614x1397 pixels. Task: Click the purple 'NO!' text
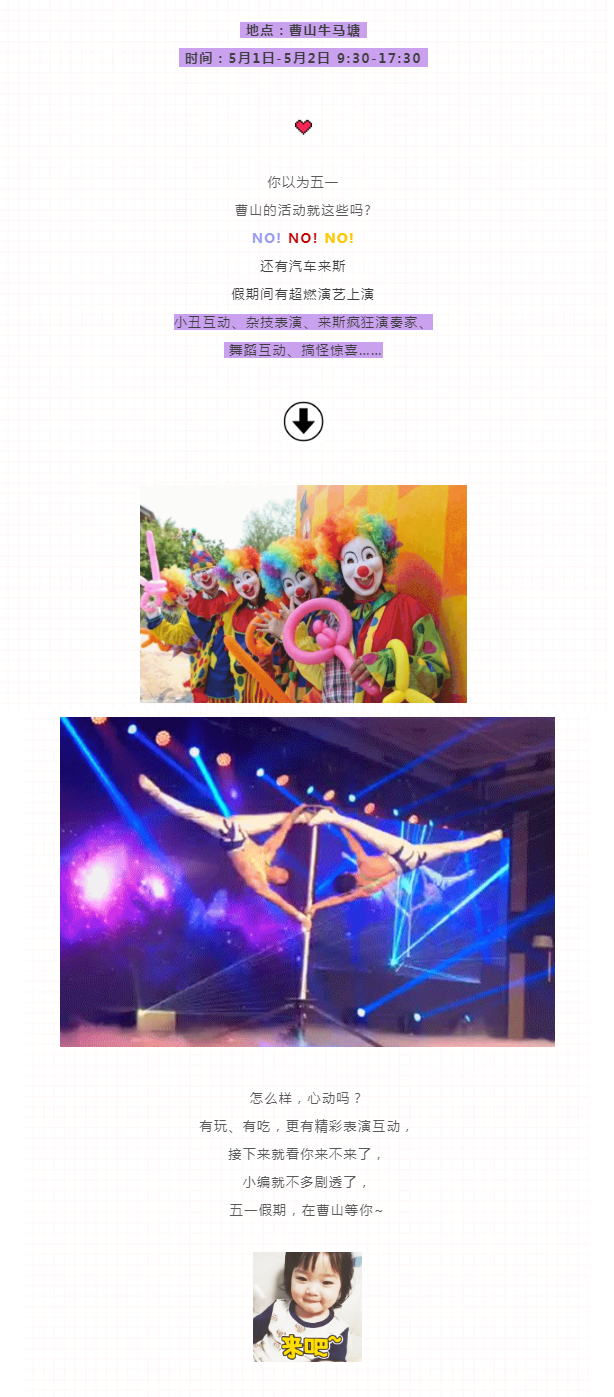coord(266,238)
